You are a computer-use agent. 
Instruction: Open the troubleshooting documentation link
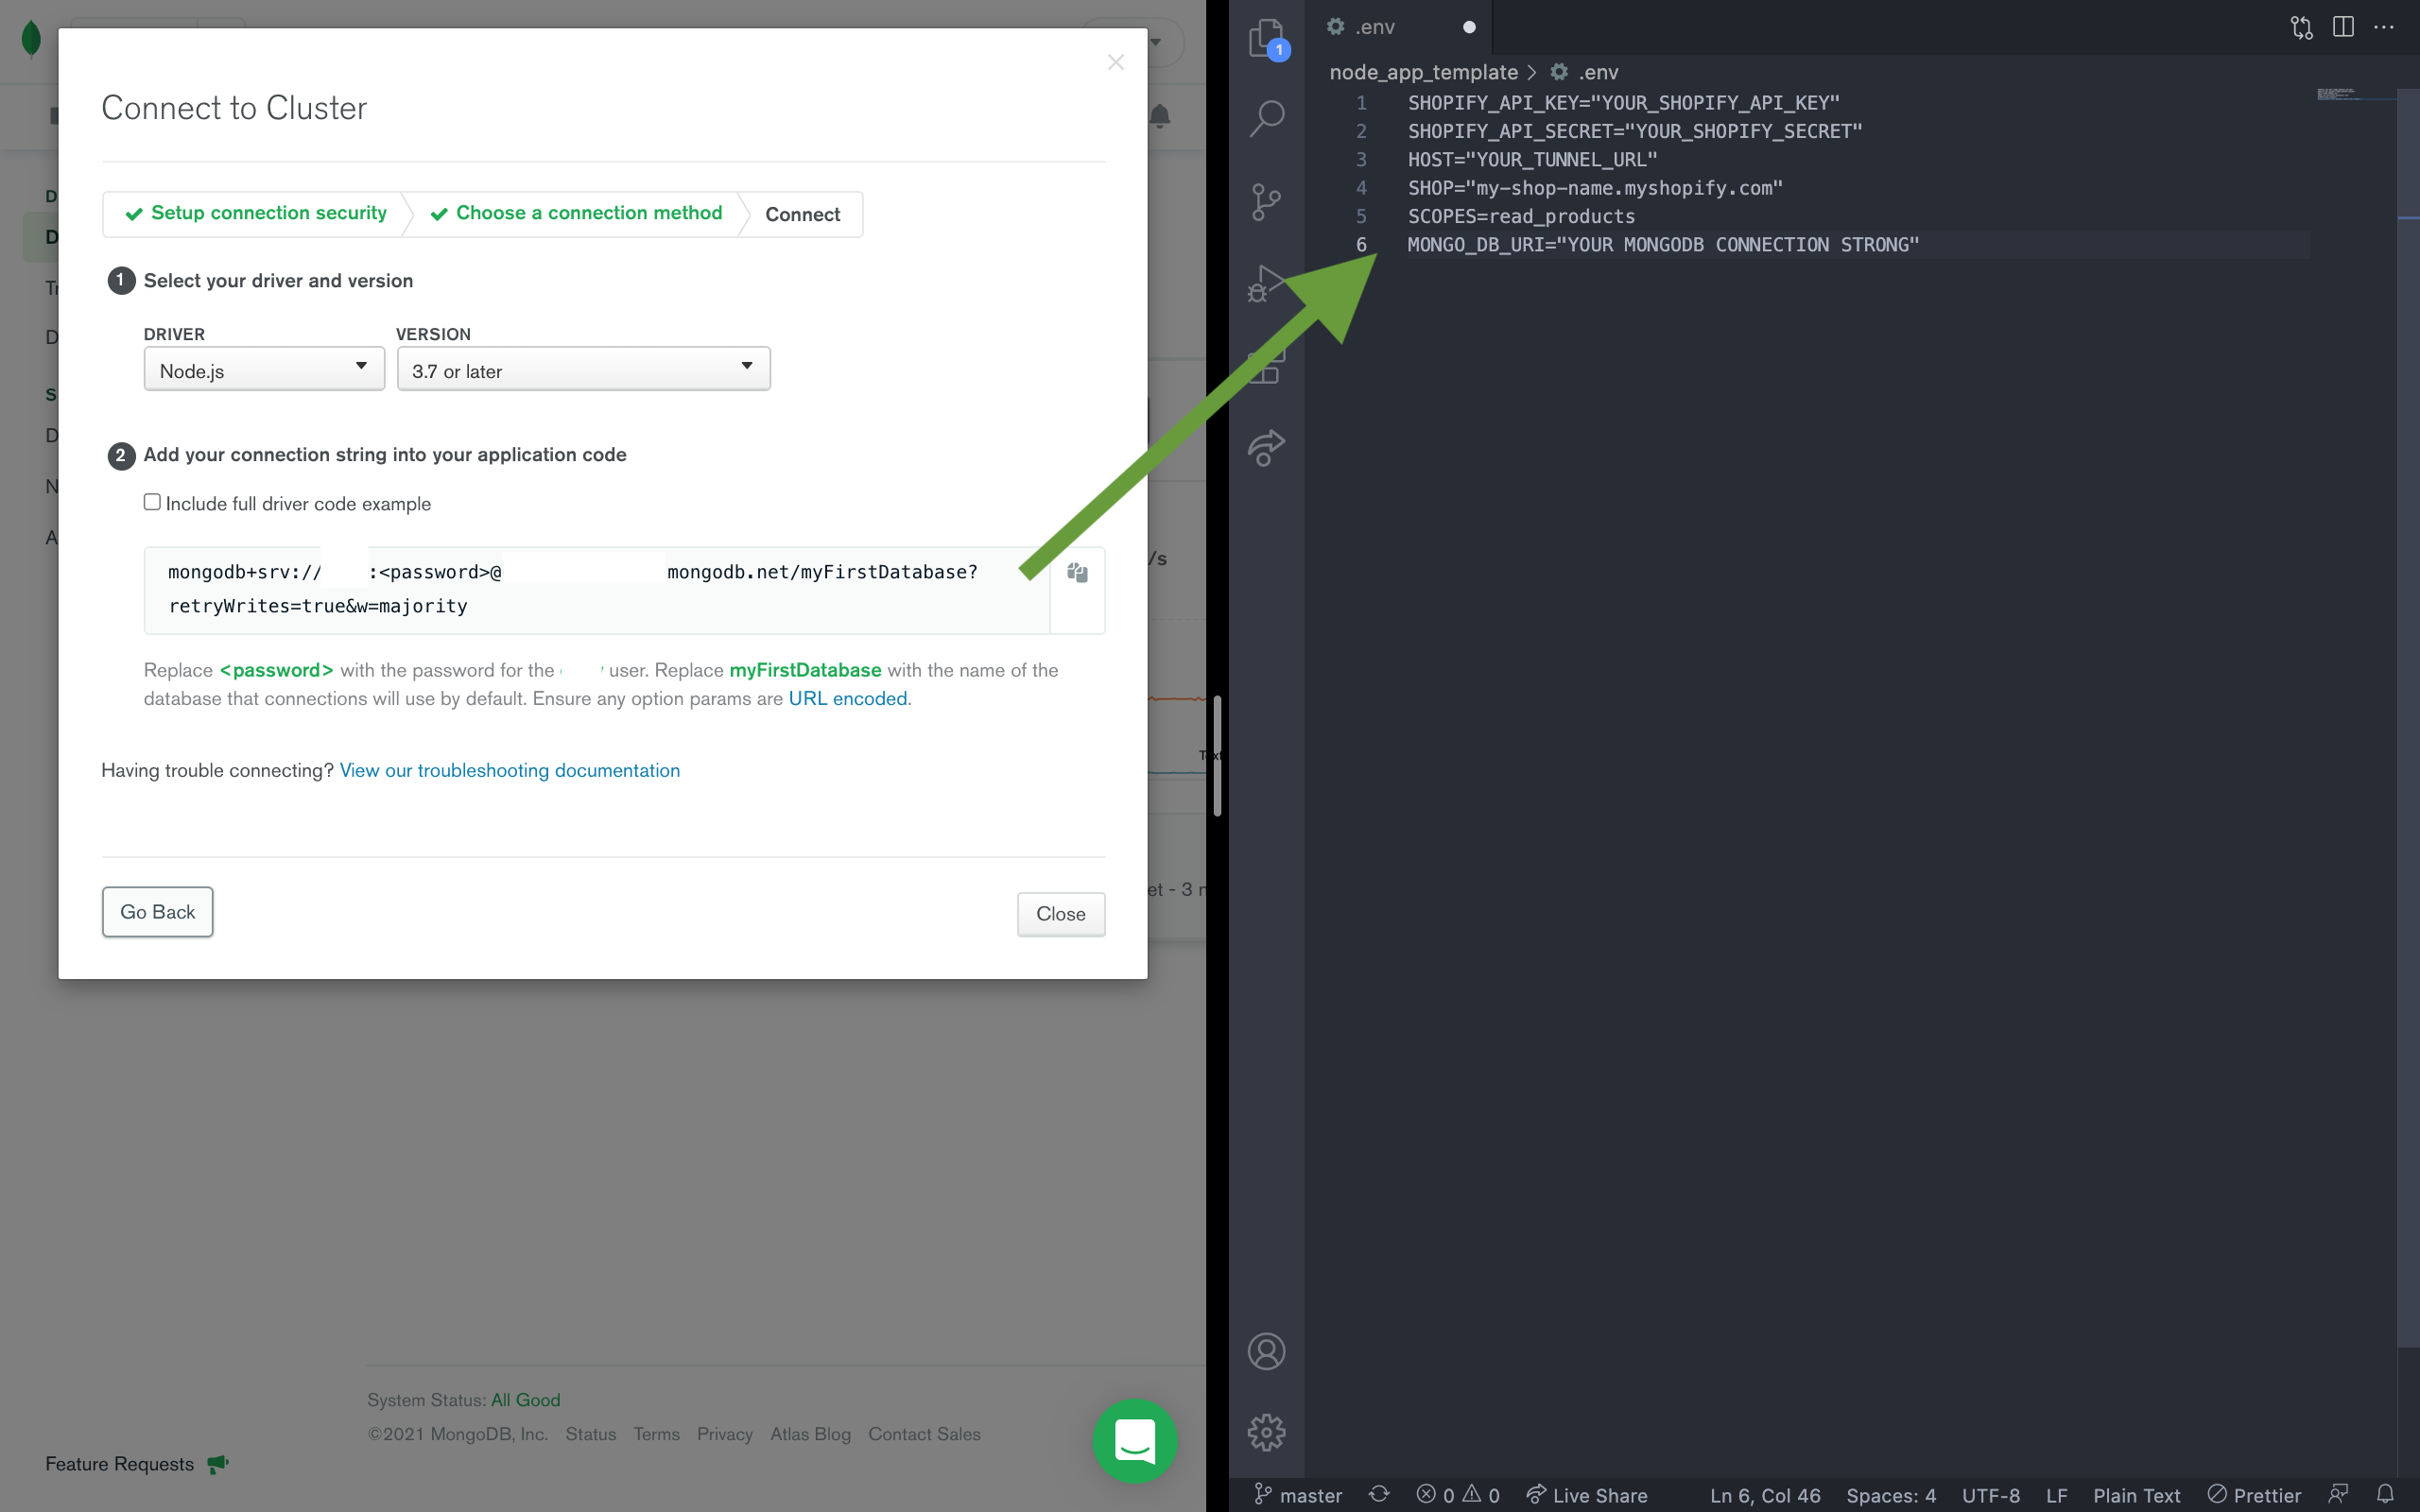tap(510, 770)
